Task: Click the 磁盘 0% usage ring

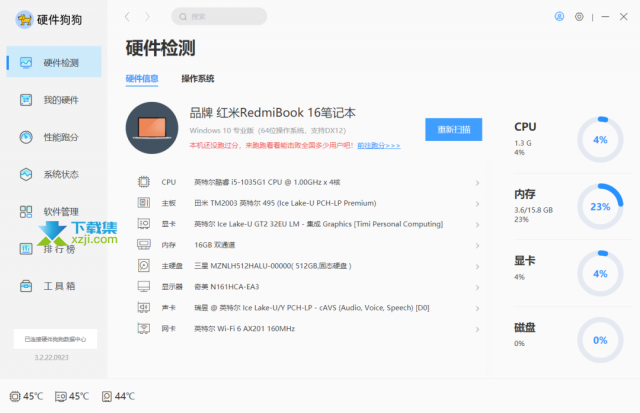Action: 600,340
